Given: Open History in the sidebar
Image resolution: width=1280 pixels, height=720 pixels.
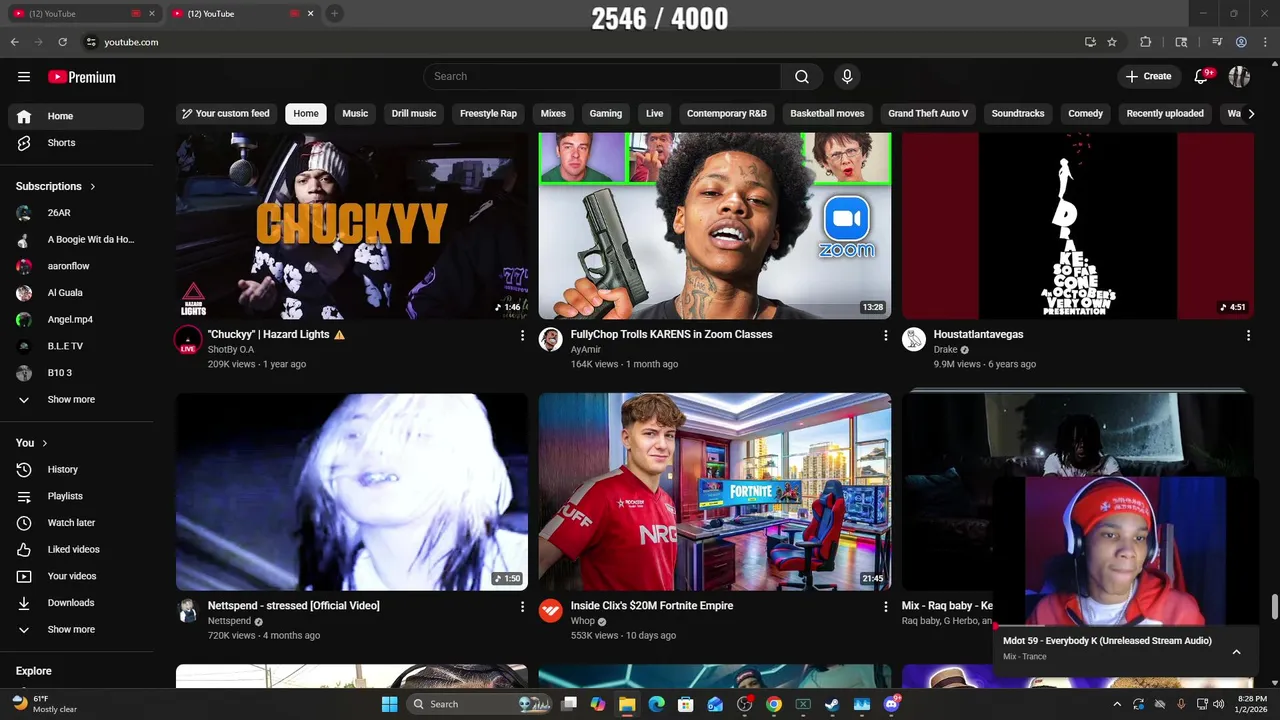Looking at the screenshot, I should (76, 469).
